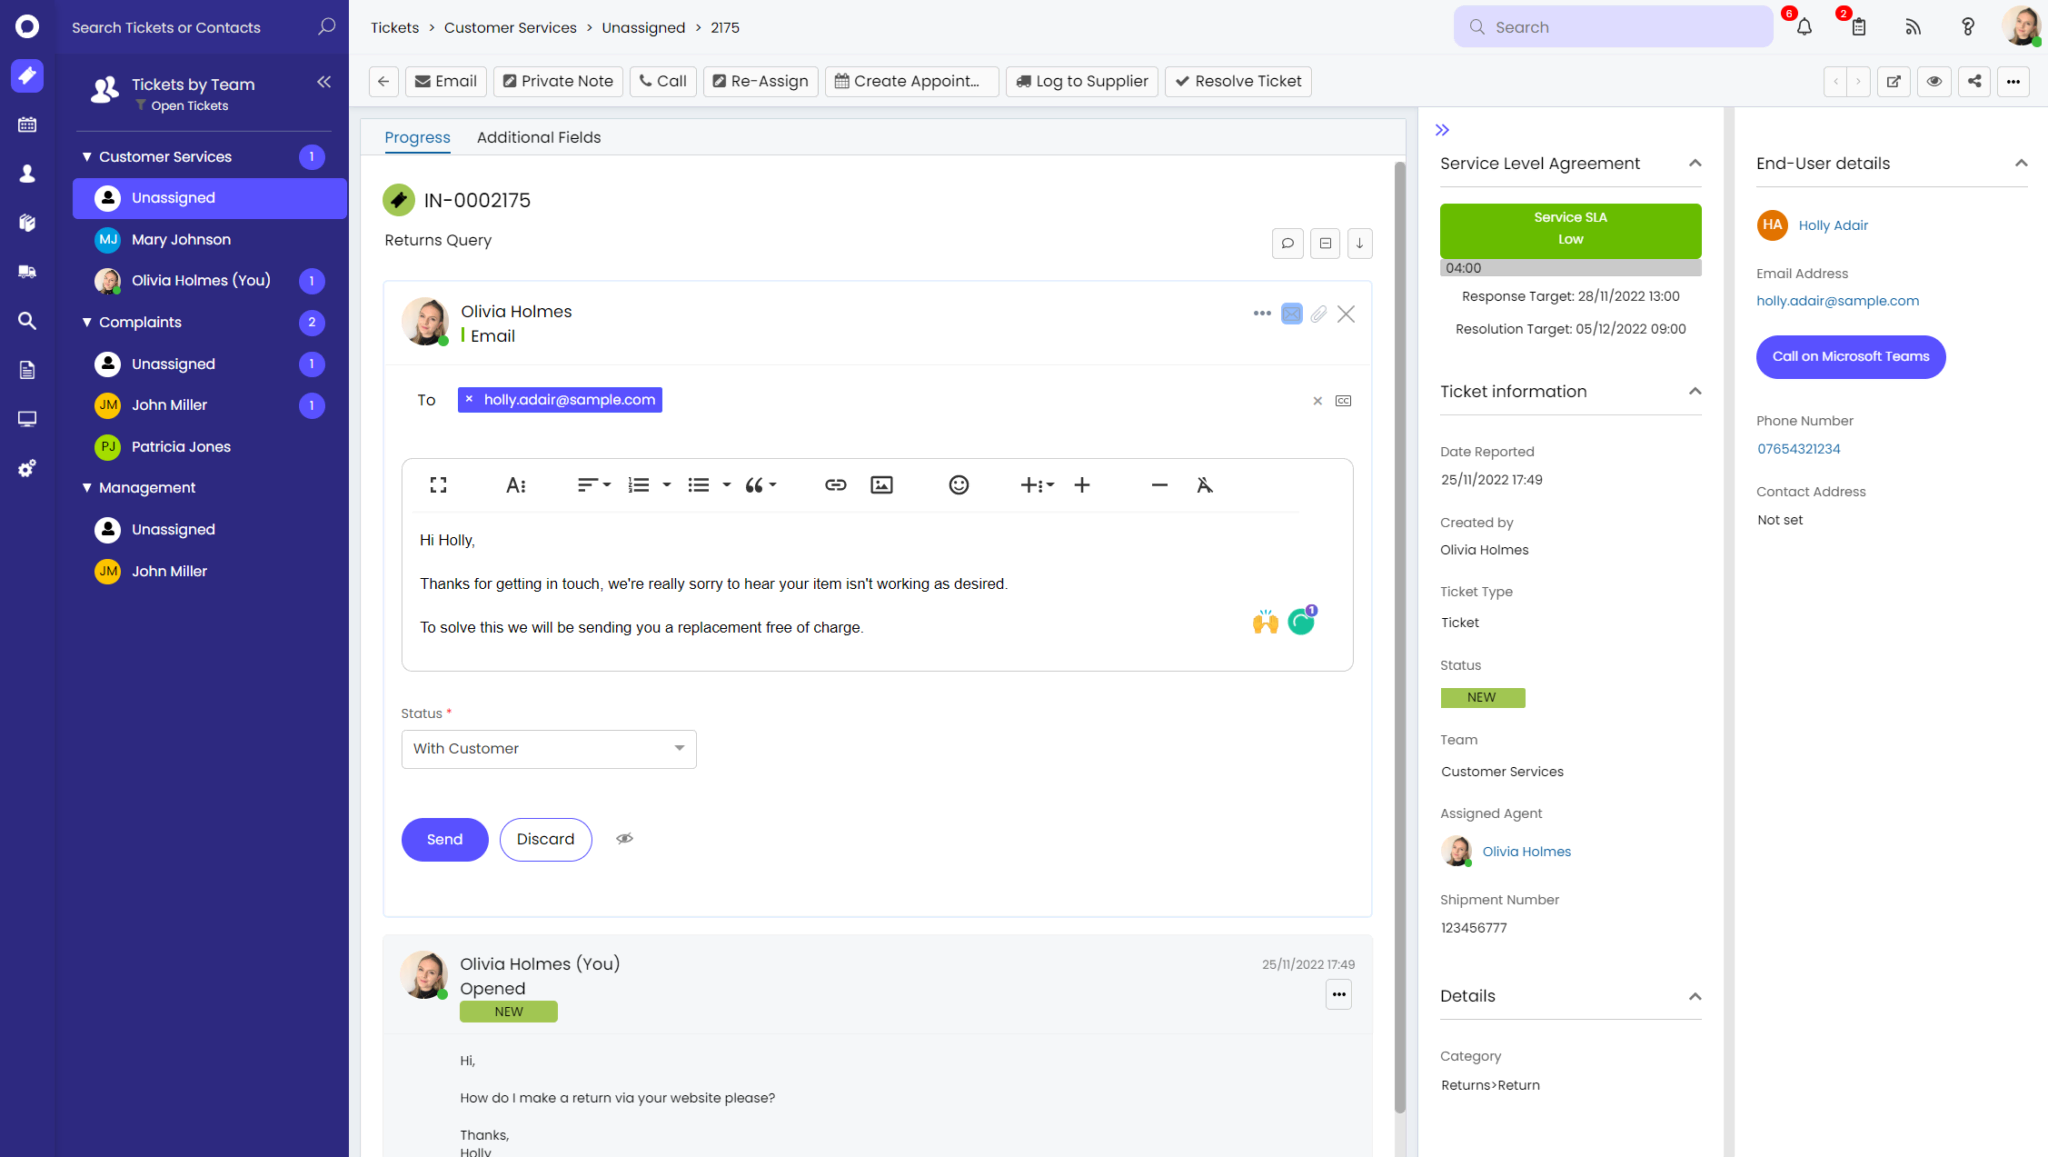Image resolution: width=2048 pixels, height=1157 pixels.
Task: Click the Private Note button
Action: click(x=558, y=81)
